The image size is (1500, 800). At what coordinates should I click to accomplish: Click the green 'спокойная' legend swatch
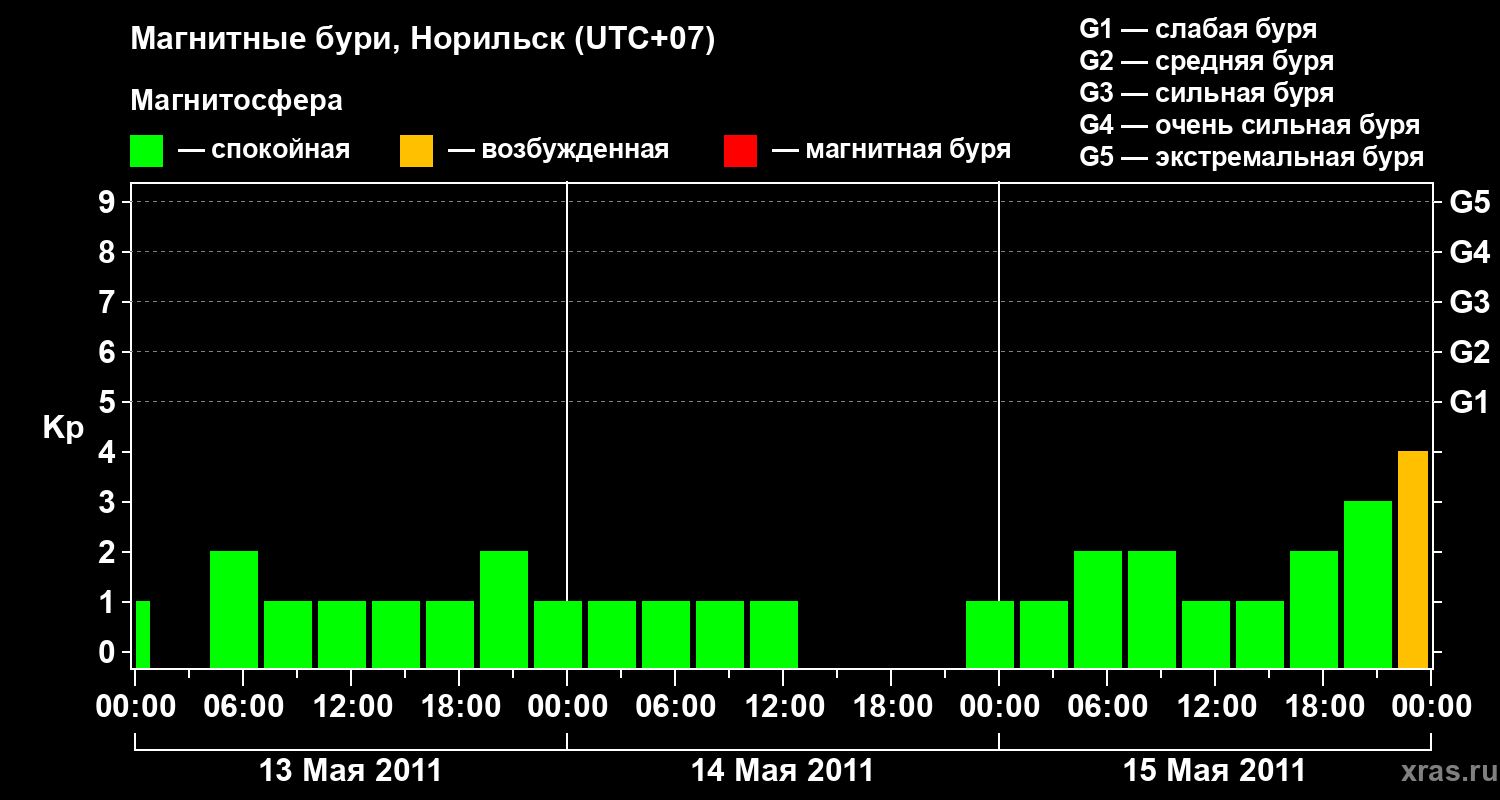(147, 151)
